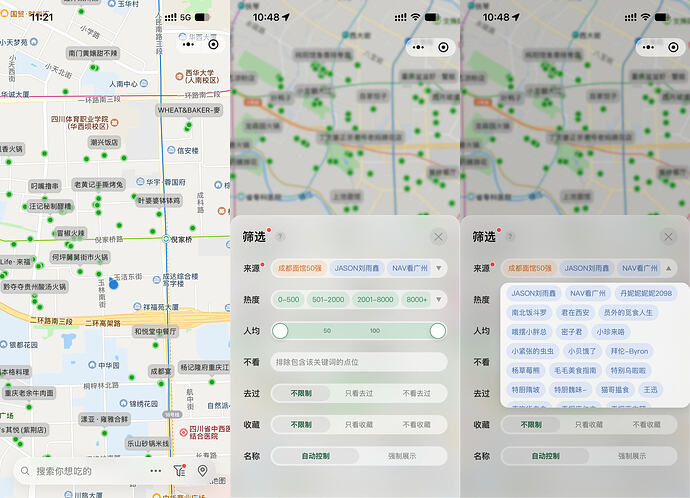The image size is (690, 498).
Task: Close the 筛选 panel in right screen
Action: [x=668, y=237]
